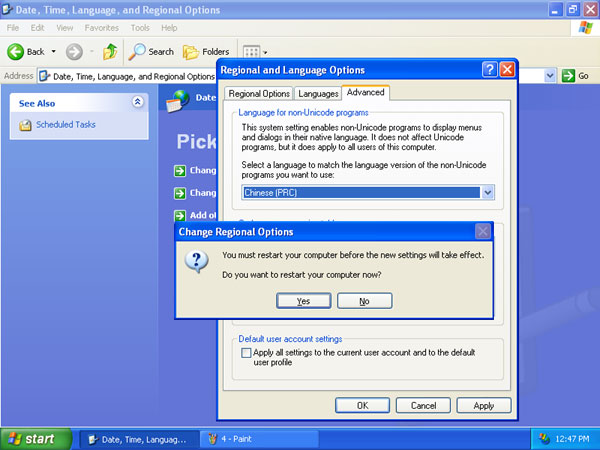The image size is (600, 450).
Task: Toggle the Folders pane button
Action: point(205,51)
